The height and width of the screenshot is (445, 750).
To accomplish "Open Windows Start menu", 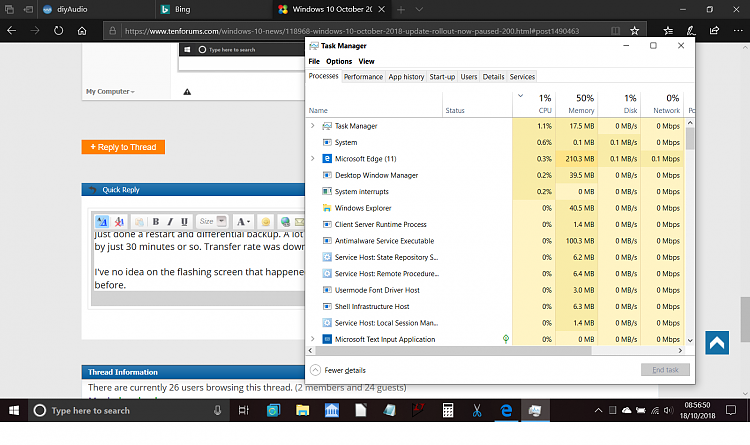I will pyautogui.click(x=14, y=411).
